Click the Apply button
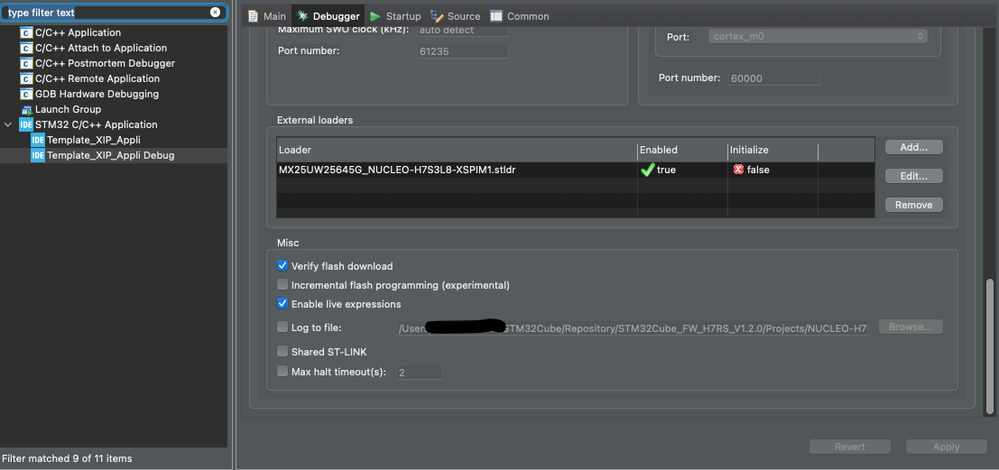Screen dimensions: 999x470 click(x=946, y=446)
